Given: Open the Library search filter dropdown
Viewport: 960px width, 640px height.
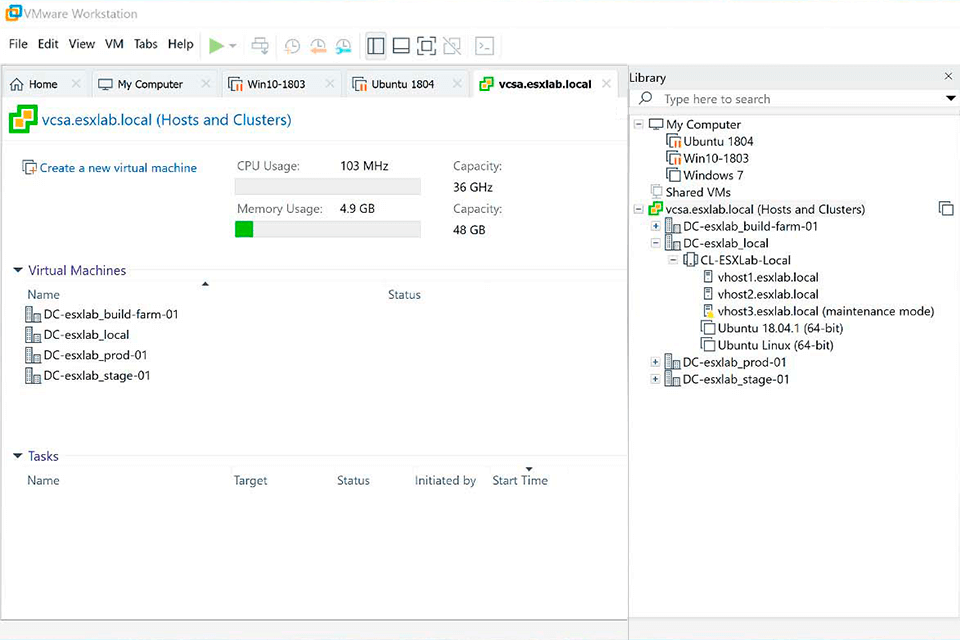Looking at the screenshot, I should click(x=950, y=99).
